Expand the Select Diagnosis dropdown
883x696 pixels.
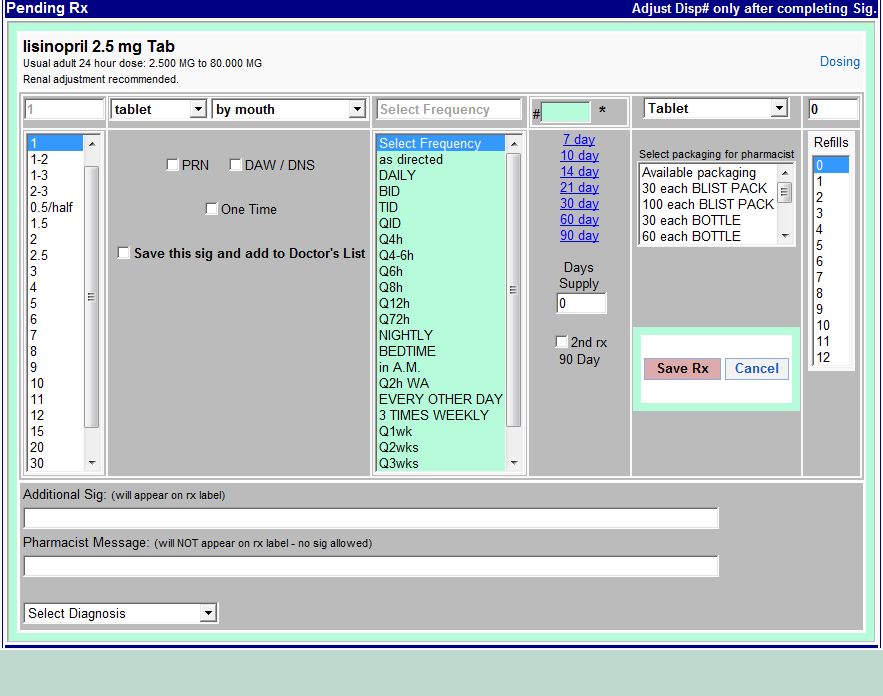pos(121,613)
